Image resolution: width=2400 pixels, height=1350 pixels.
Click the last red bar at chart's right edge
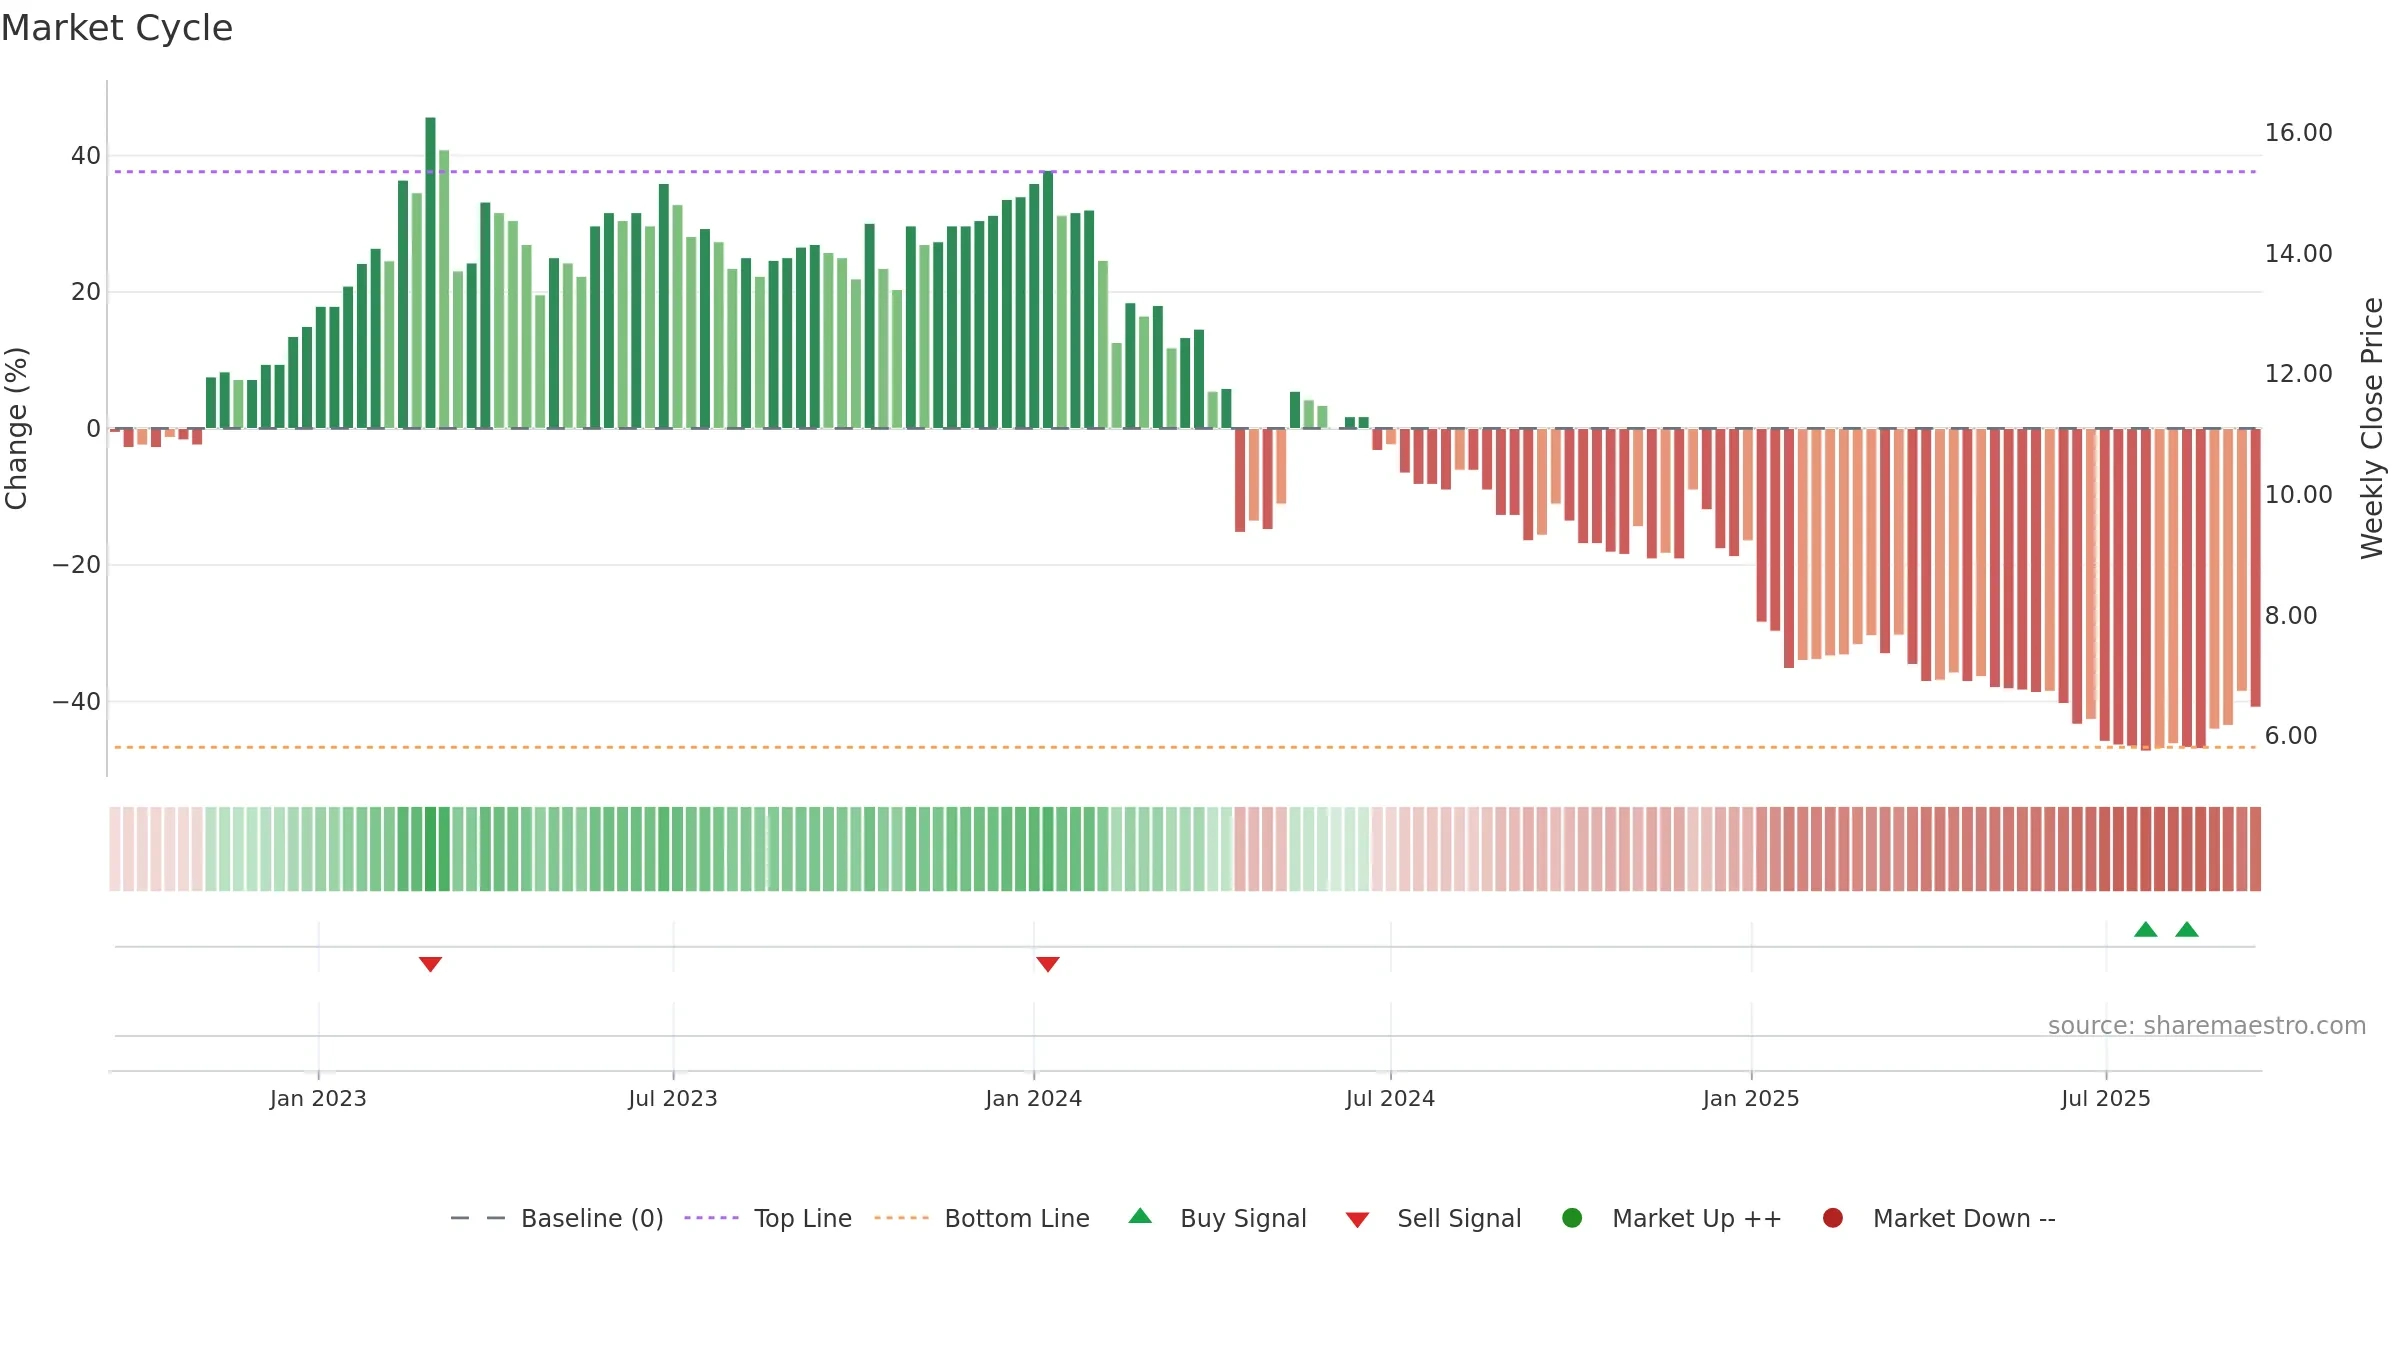point(2256,568)
